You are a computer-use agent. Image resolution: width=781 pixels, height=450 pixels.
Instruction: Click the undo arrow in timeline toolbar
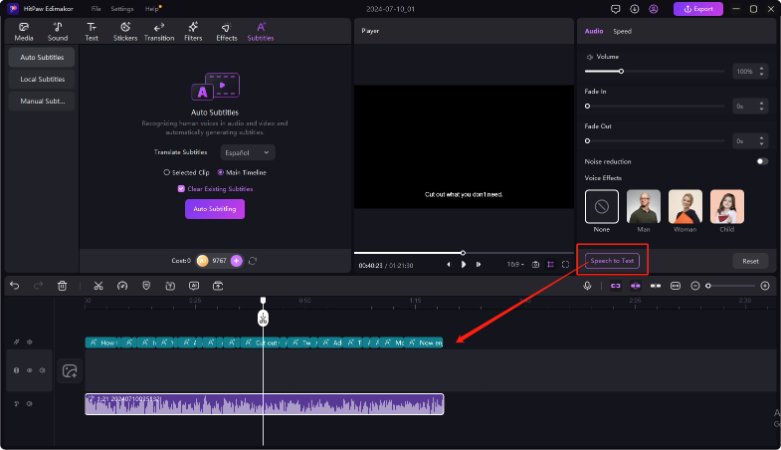pos(14,286)
